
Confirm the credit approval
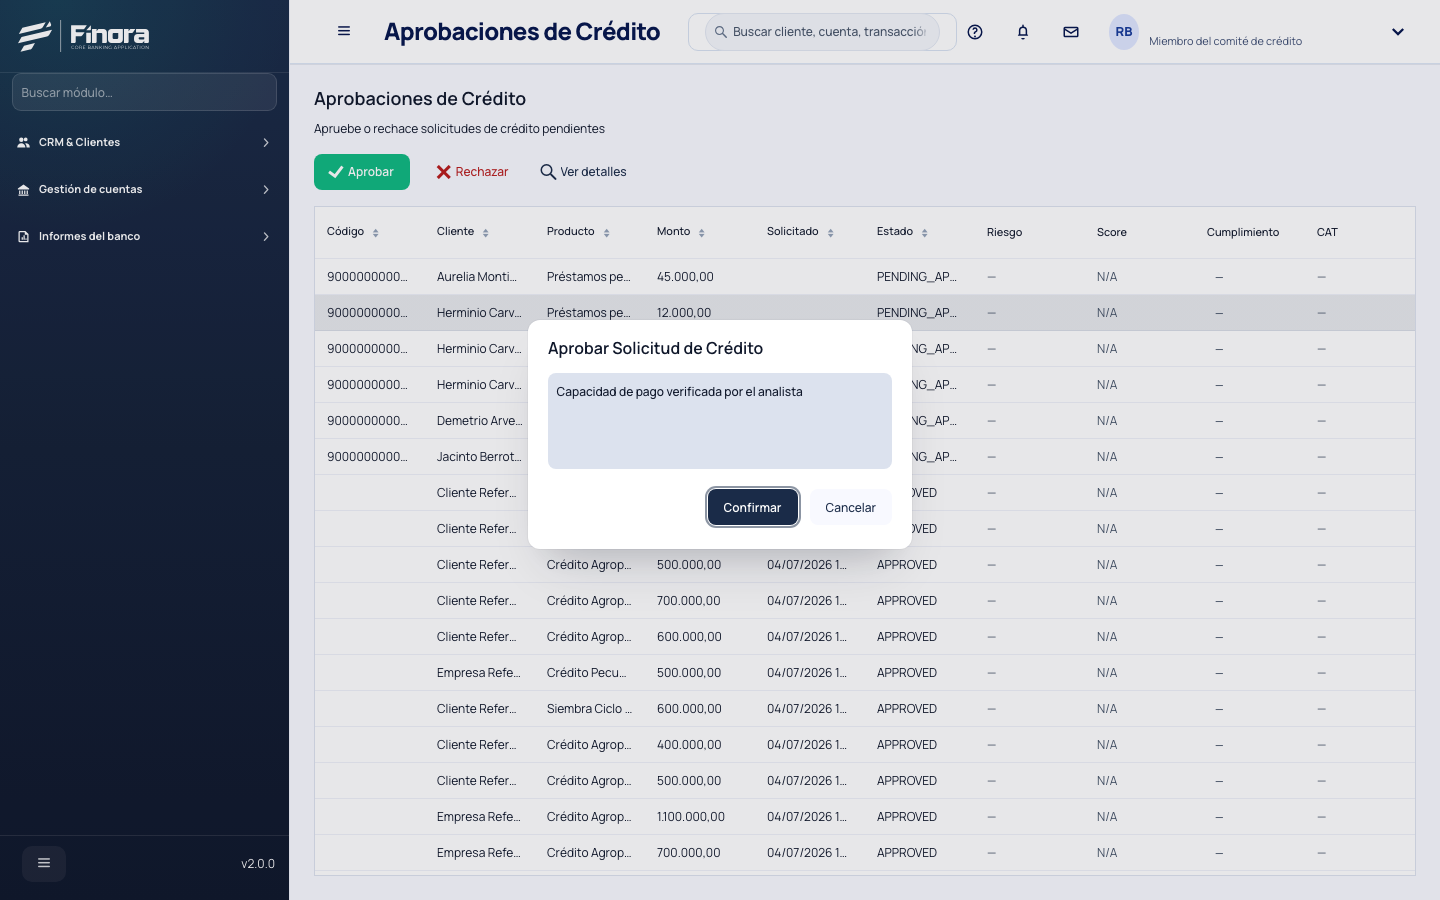pos(752,507)
